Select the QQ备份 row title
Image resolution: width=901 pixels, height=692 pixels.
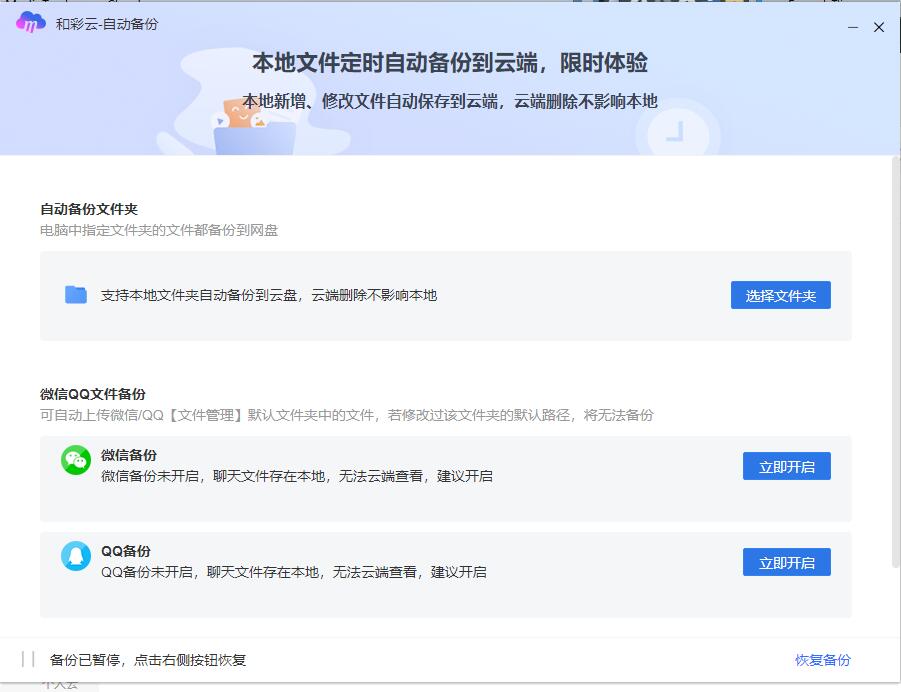[126, 551]
